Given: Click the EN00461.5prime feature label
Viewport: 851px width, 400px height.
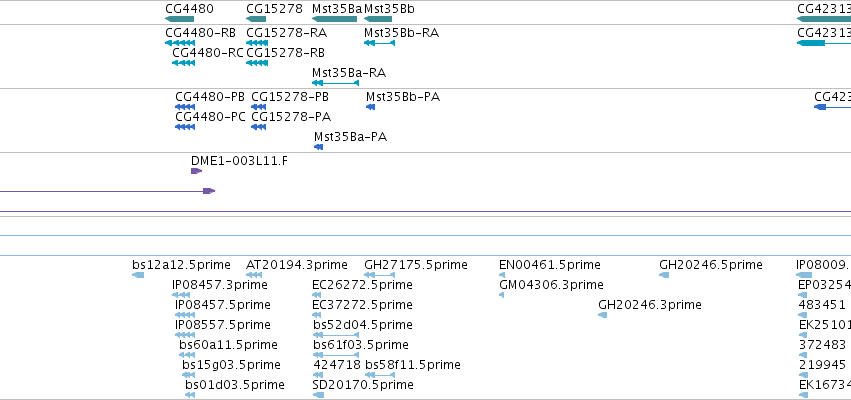Looking at the screenshot, I should tap(550, 265).
